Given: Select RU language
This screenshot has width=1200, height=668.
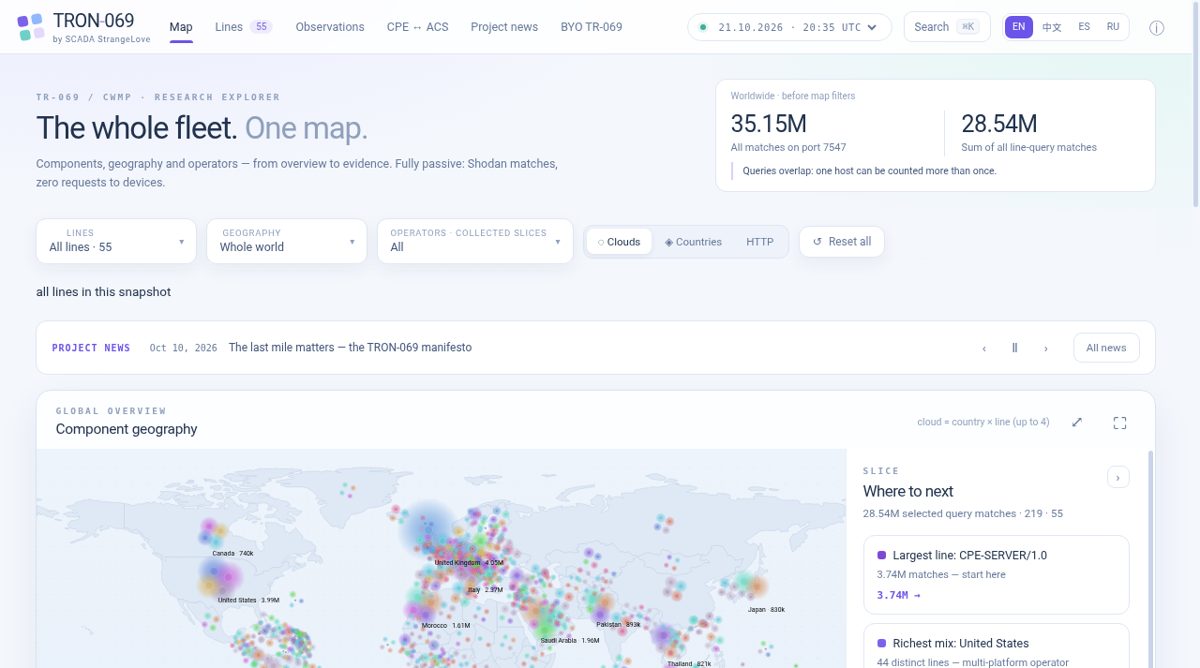Looking at the screenshot, I should coord(1113,27).
